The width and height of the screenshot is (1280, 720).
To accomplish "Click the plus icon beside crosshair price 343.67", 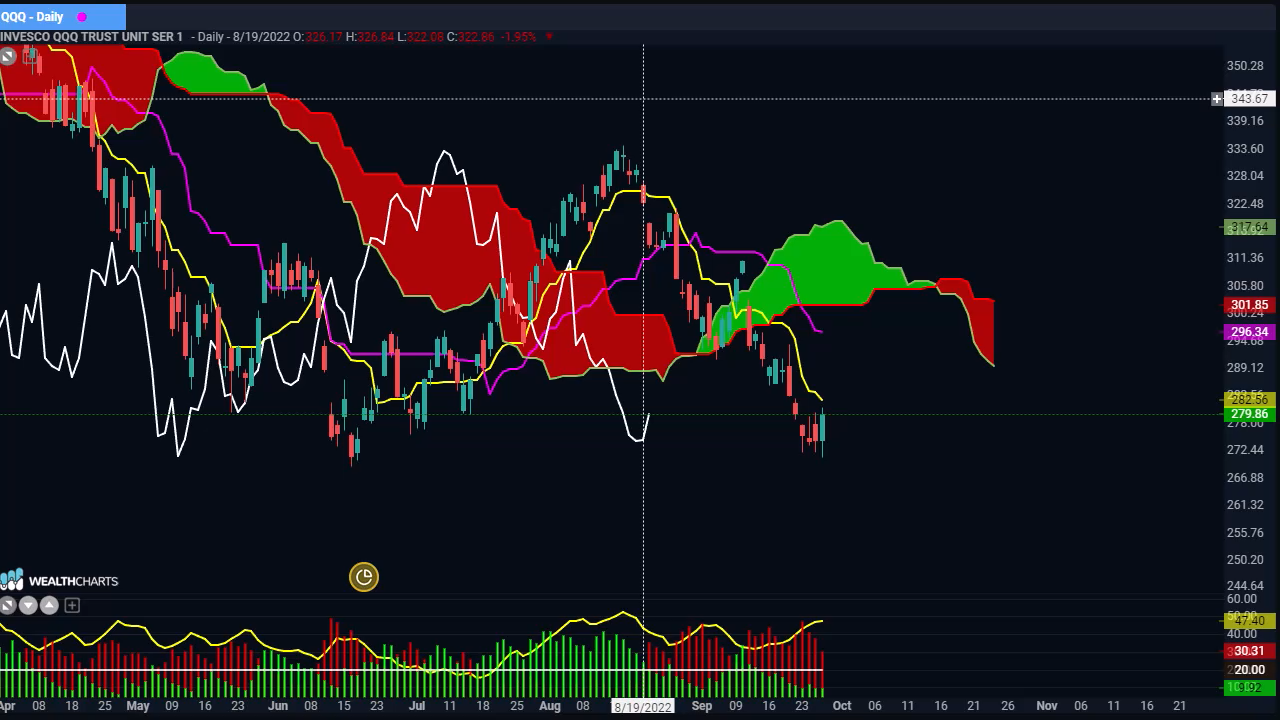I will (1217, 99).
